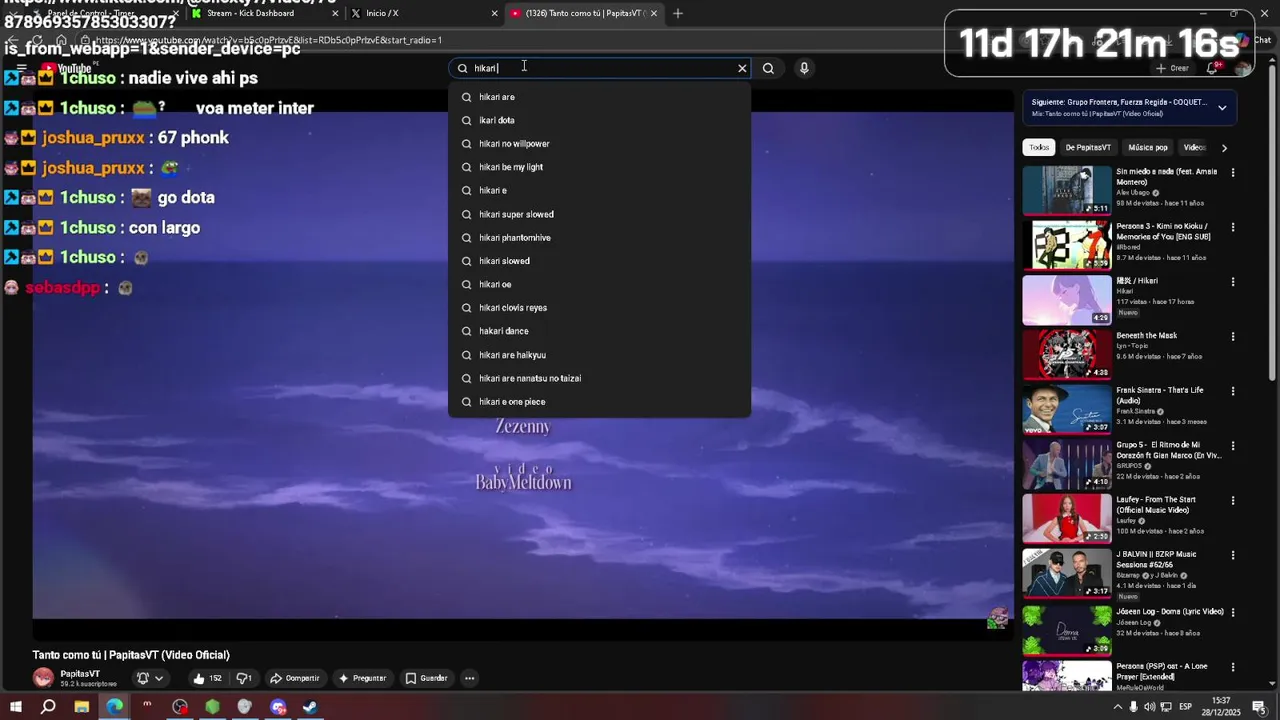Open Windows taskbar search
Image resolution: width=1280 pixels, height=720 pixels.
pos(48,707)
